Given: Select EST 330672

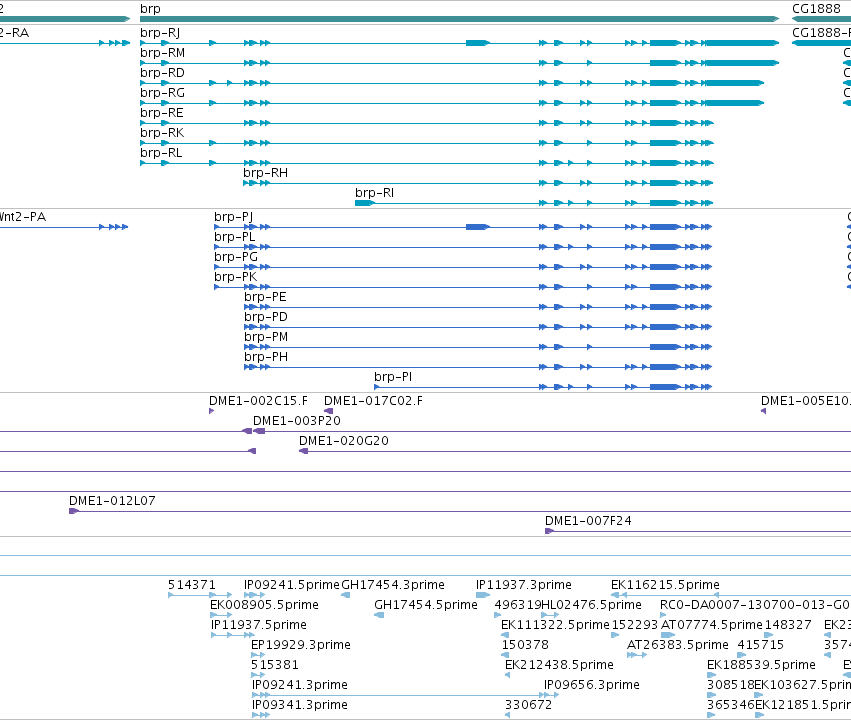Looking at the screenshot, I should pos(528,705).
